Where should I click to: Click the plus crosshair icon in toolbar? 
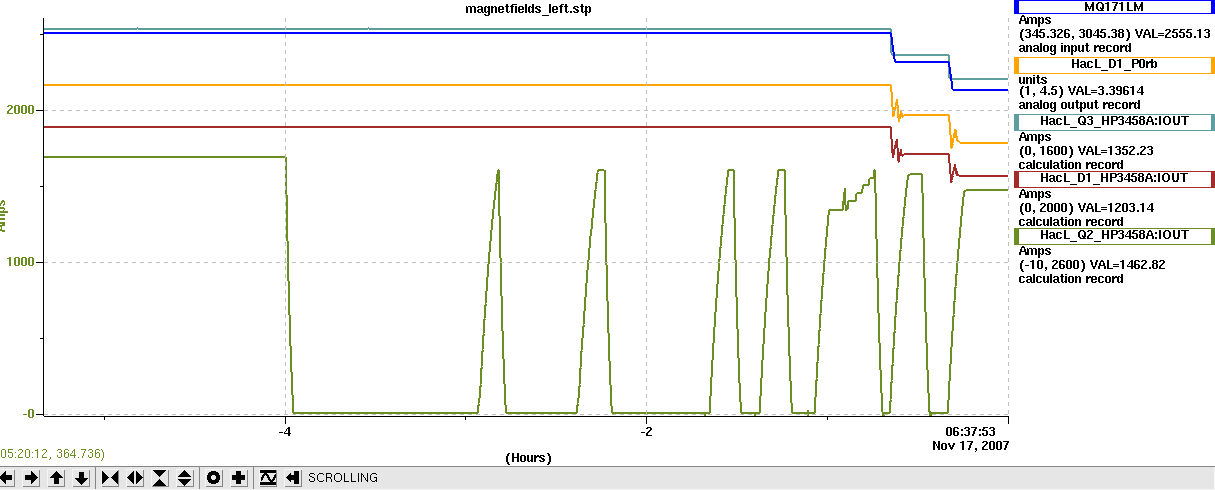(238, 478)
